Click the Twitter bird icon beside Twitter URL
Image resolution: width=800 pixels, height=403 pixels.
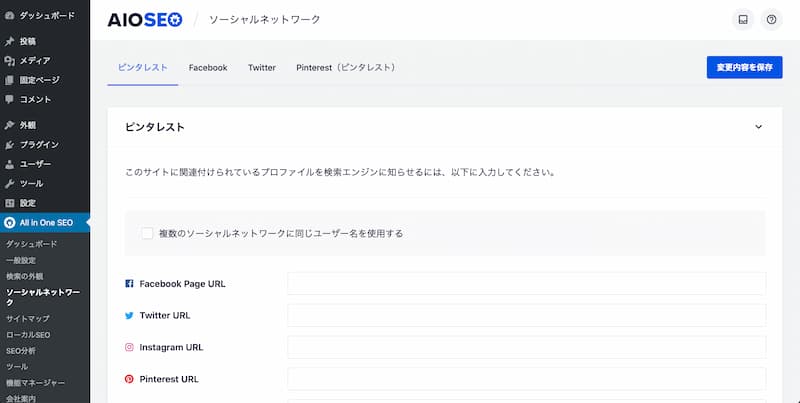click(x=129, y=316)
